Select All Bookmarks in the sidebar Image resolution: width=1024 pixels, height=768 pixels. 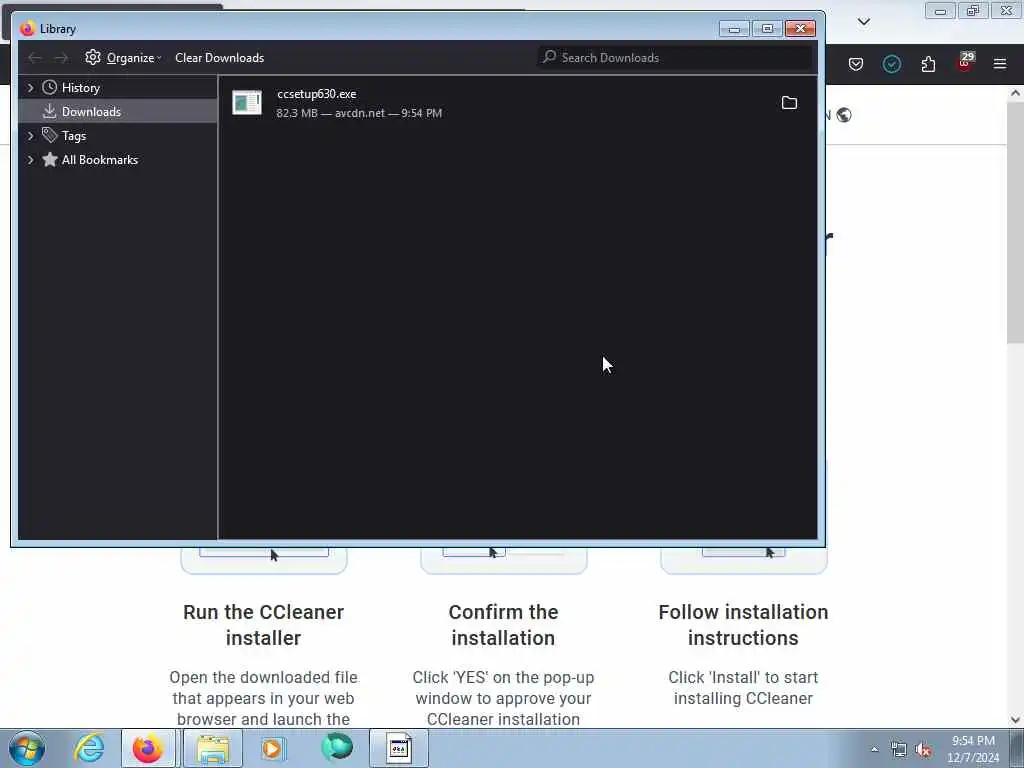point(100,160)
